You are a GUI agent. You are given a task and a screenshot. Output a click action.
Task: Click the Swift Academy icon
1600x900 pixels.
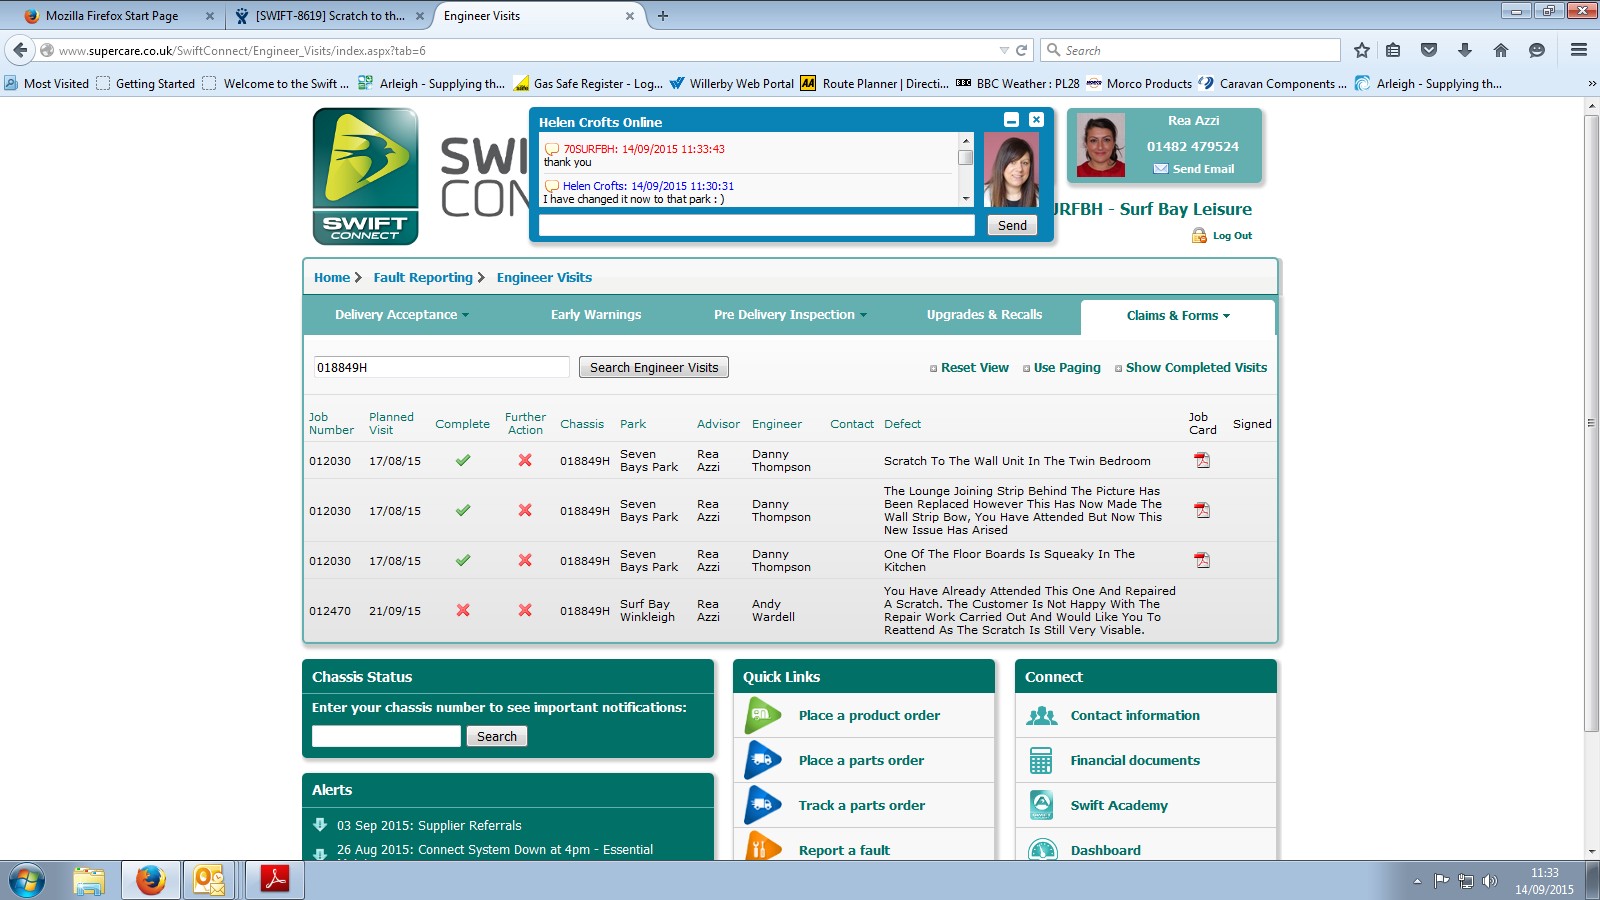tap(1041, 805)
